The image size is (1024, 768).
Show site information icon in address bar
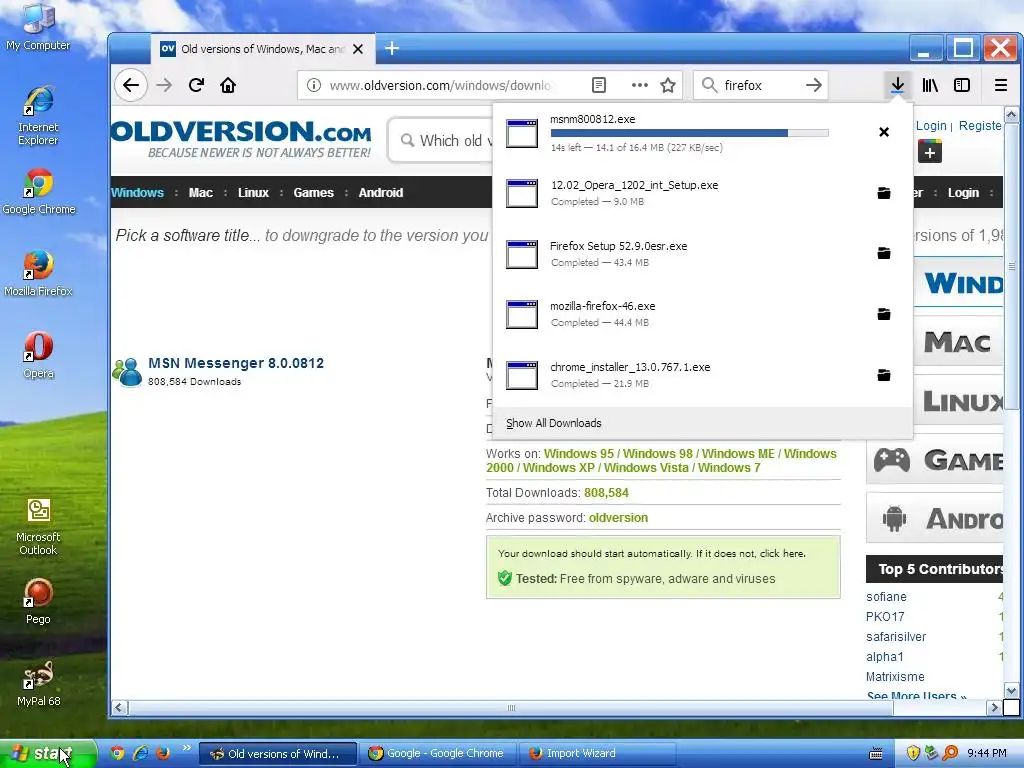(x=314, y=85)
